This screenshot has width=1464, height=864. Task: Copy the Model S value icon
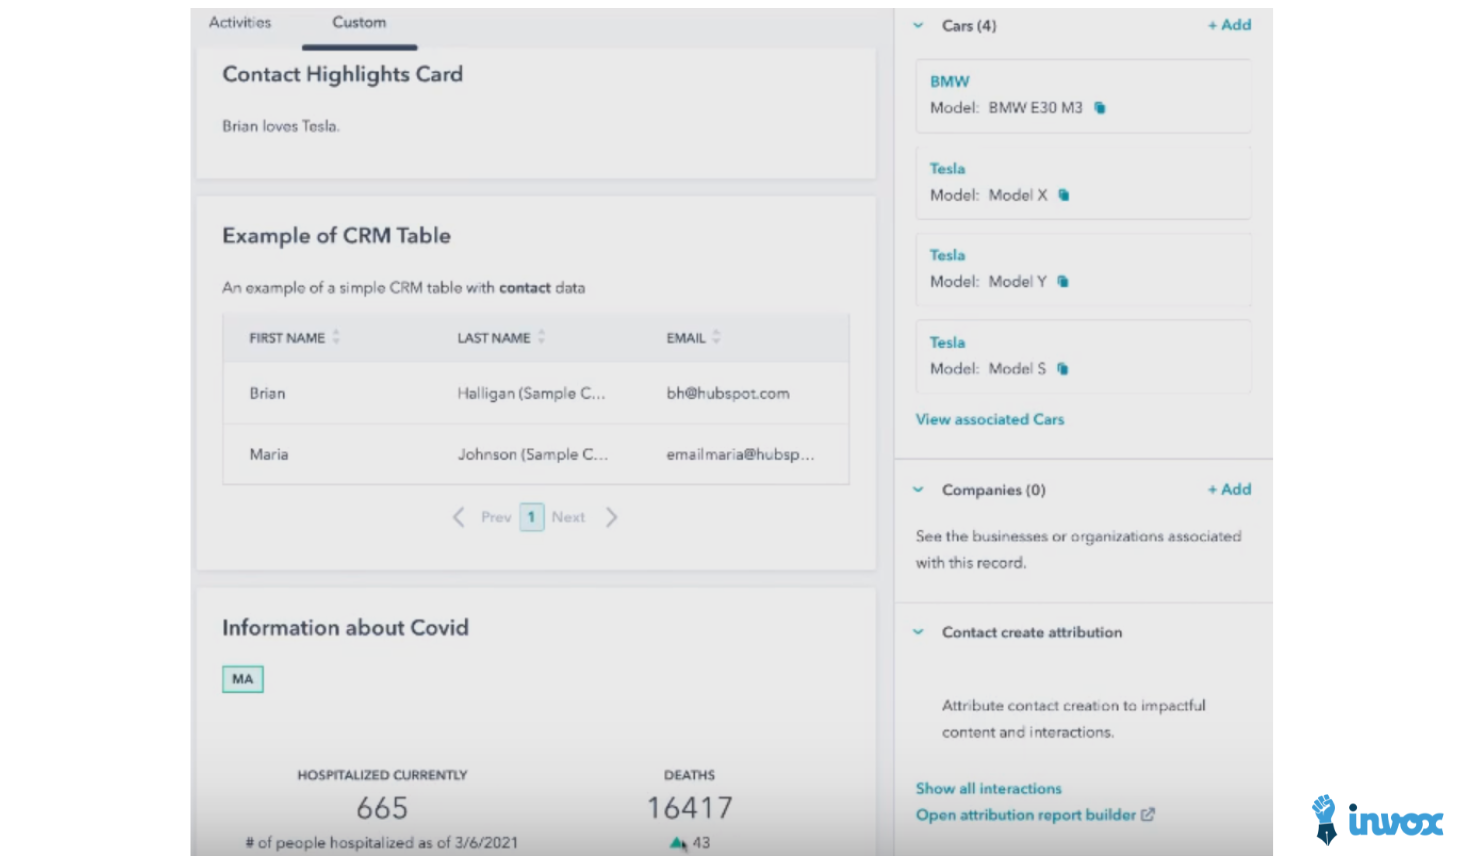click(1063, 369)
